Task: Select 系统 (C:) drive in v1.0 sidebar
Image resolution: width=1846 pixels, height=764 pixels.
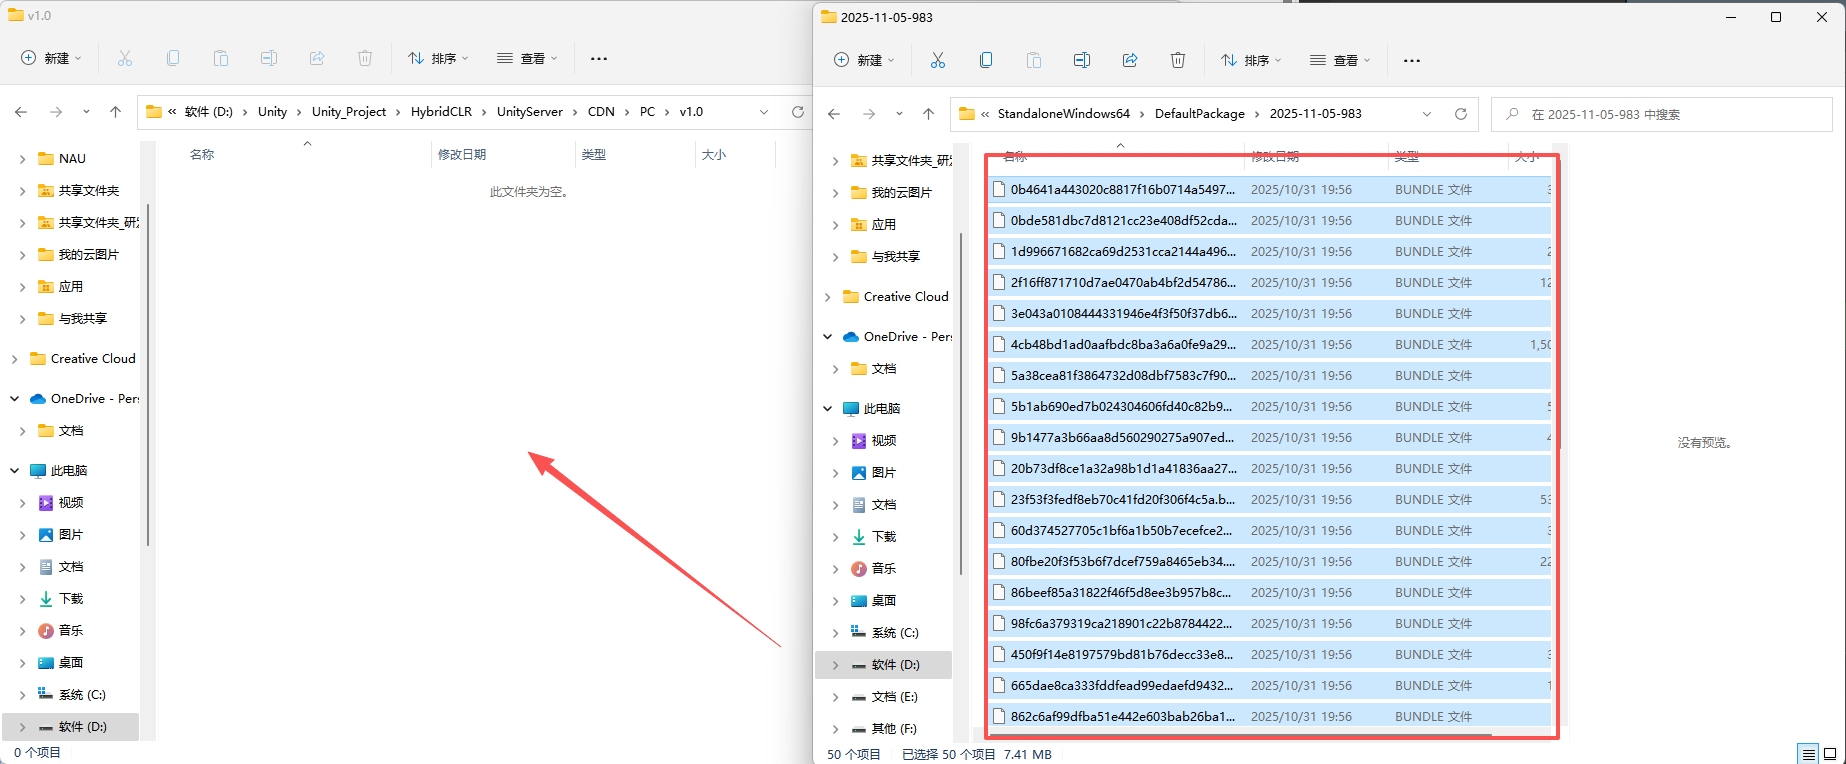Action: [71, 694]
